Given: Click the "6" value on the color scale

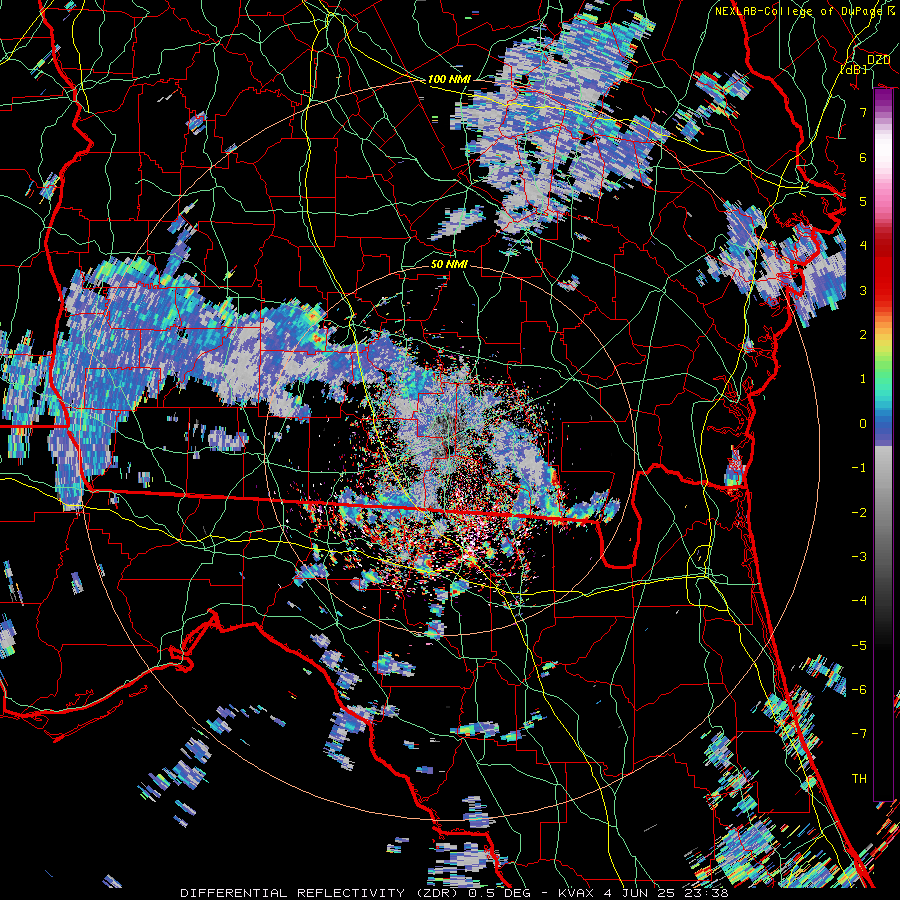Looking at the screenshot, I should (x=862, y=157).
